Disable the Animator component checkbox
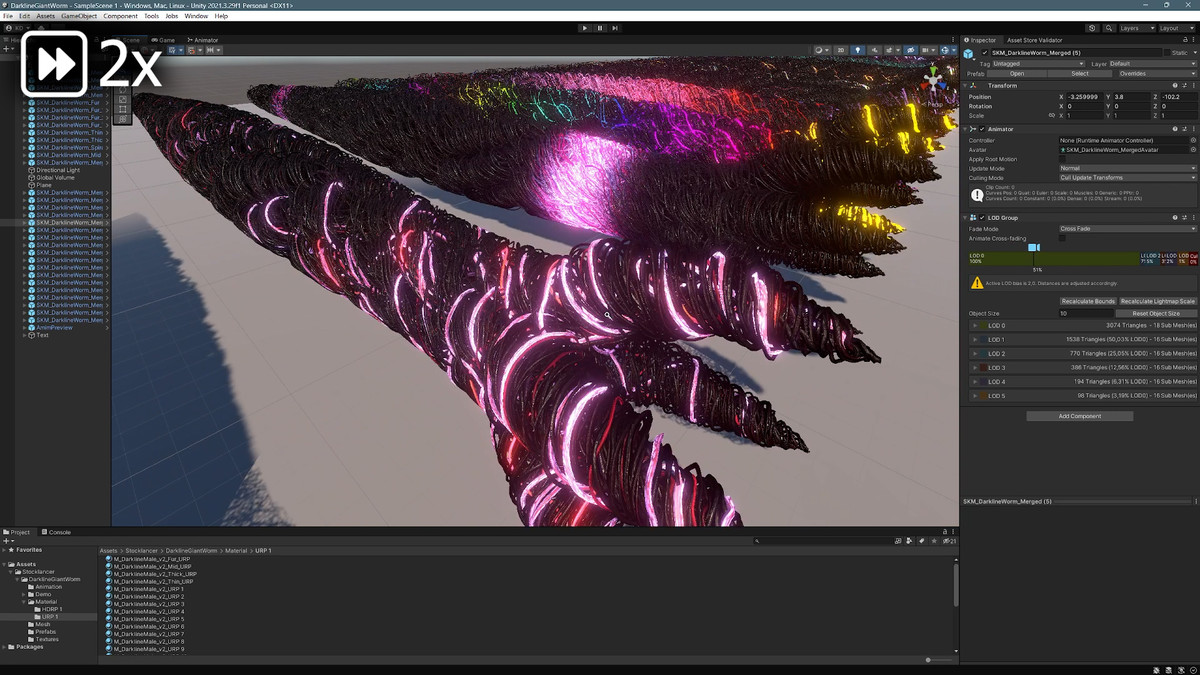 coord(983,130)
